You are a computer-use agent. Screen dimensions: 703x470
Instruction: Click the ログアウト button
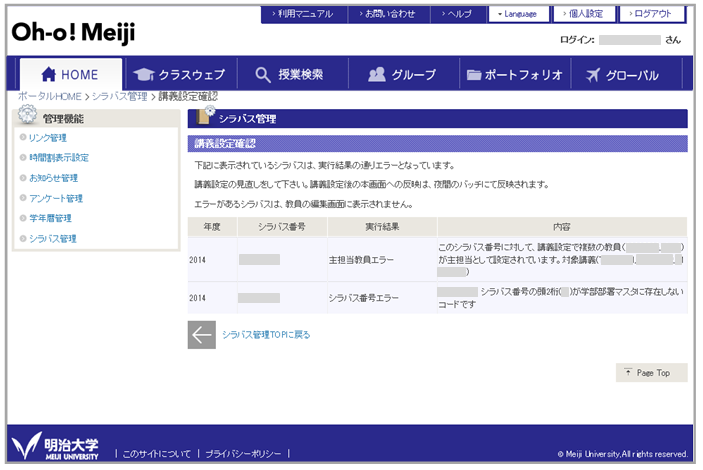pos(652,14)
